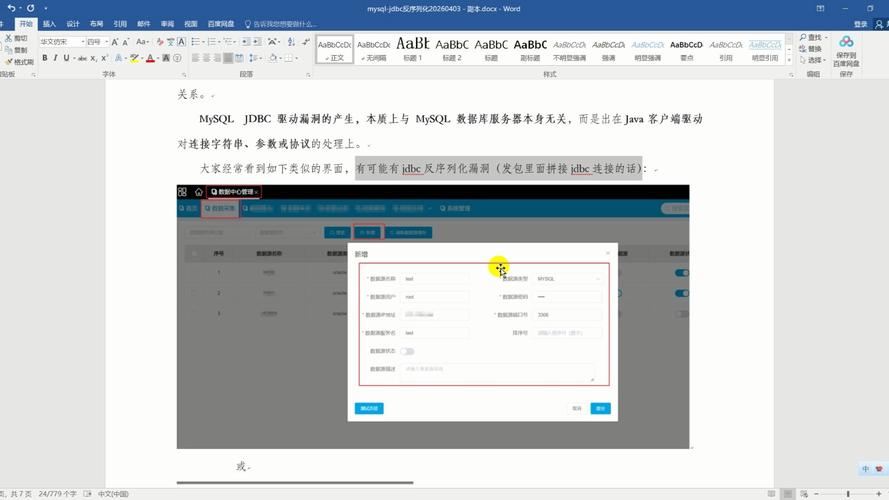Image resolution: width=889 pixels, height=500 pixels.
Task: Switch to the Layout tab
Action: [96, 24]
